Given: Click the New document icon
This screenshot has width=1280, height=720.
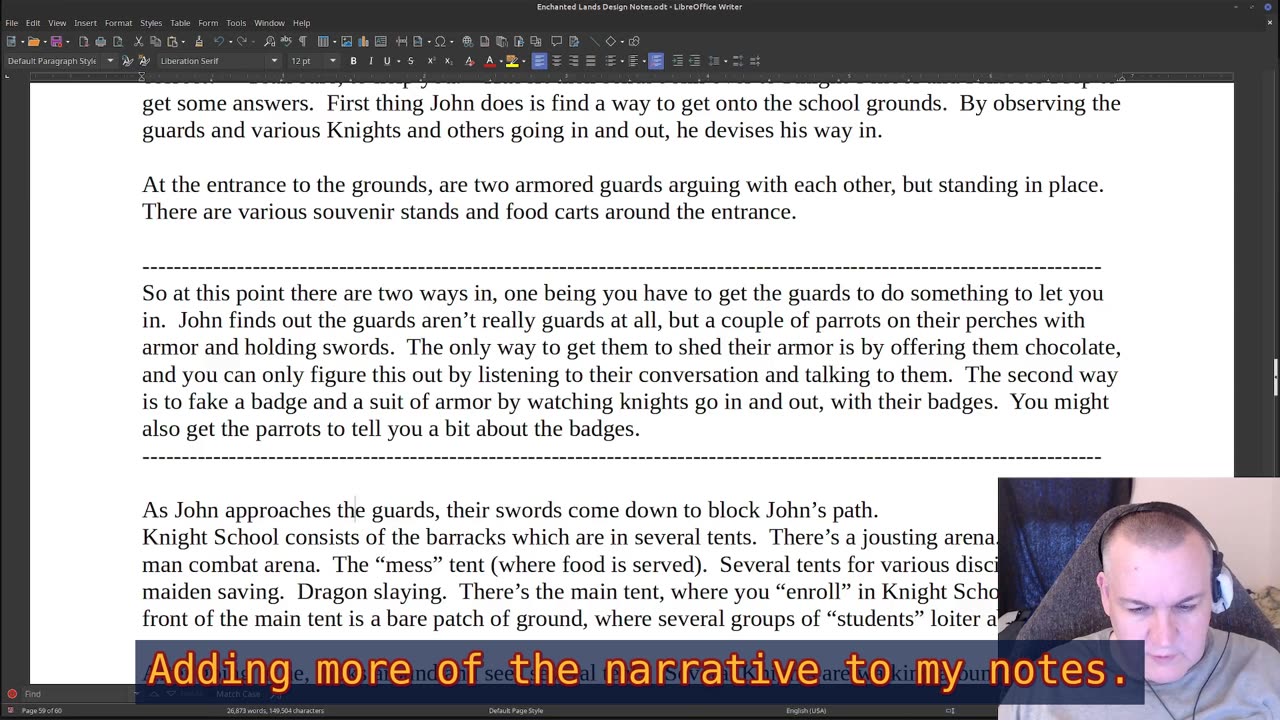Looking at the screenshot, I should click(11, 41).
